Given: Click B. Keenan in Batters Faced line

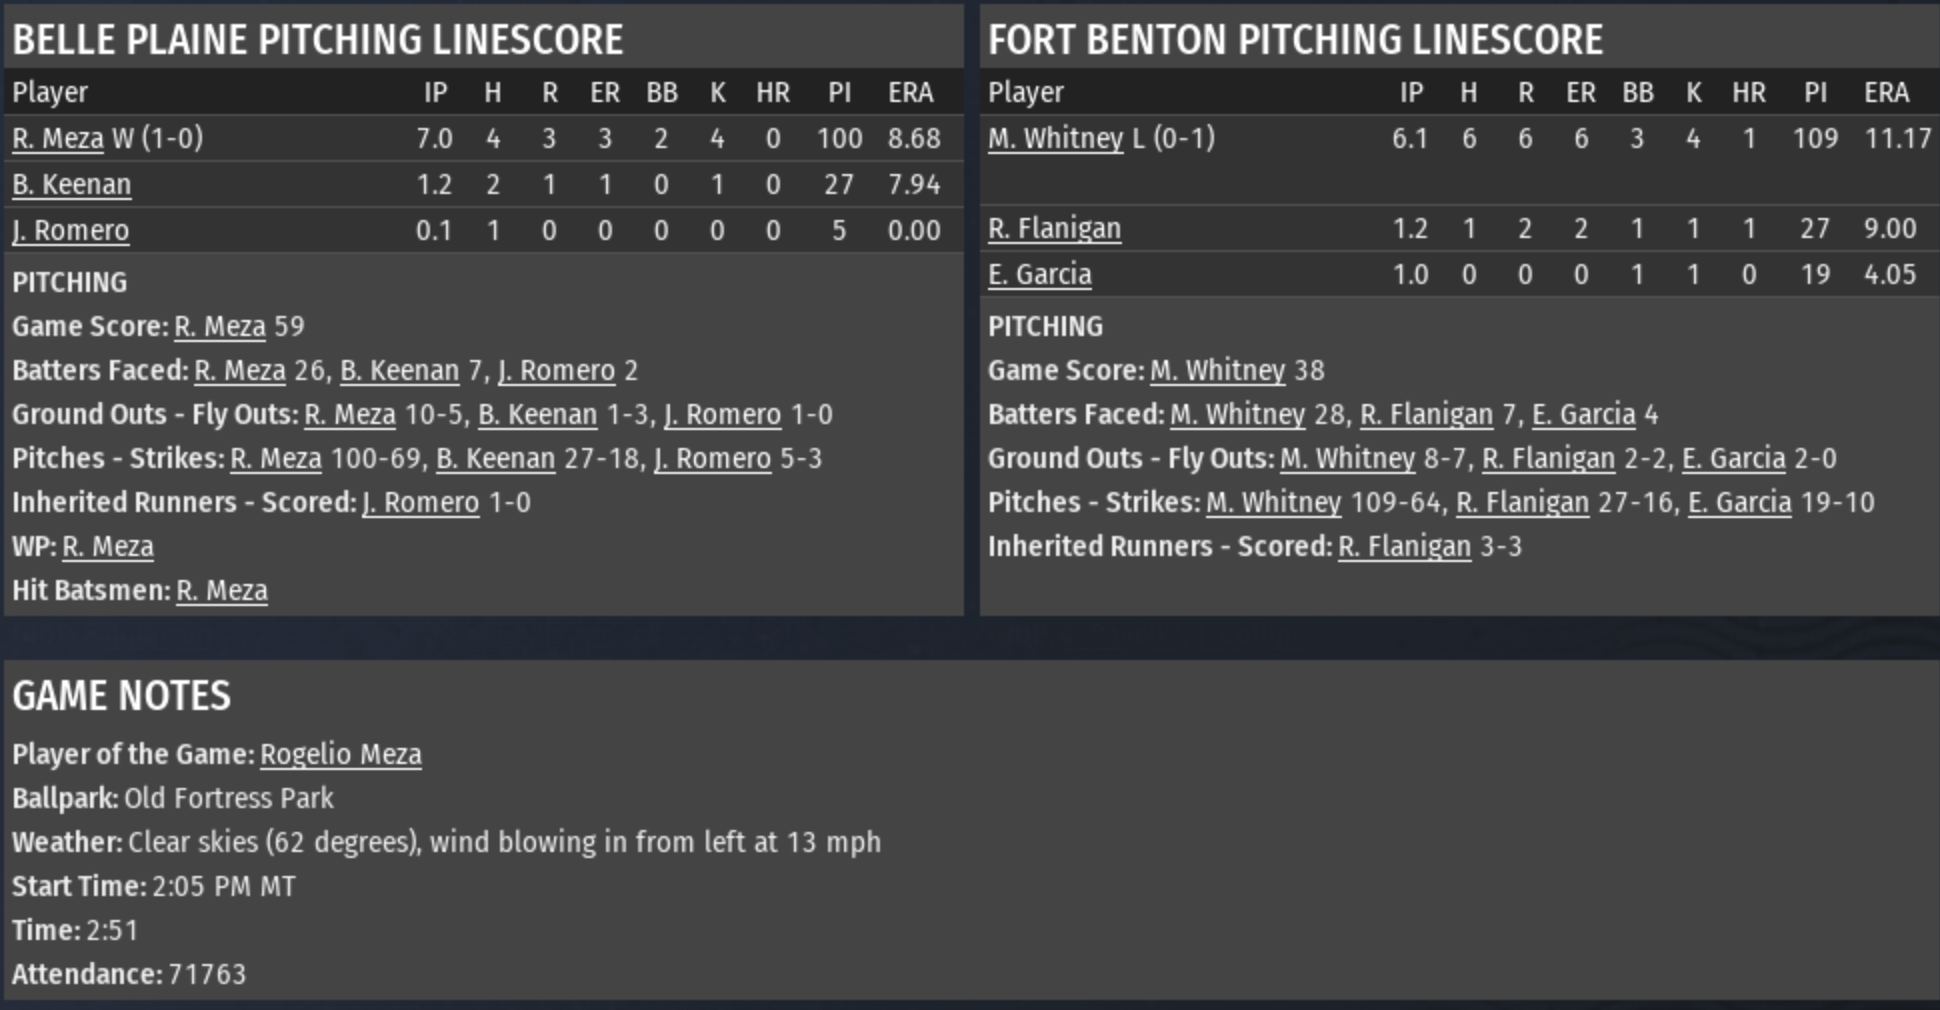Looking at the screenshot, I should [399, 370].
